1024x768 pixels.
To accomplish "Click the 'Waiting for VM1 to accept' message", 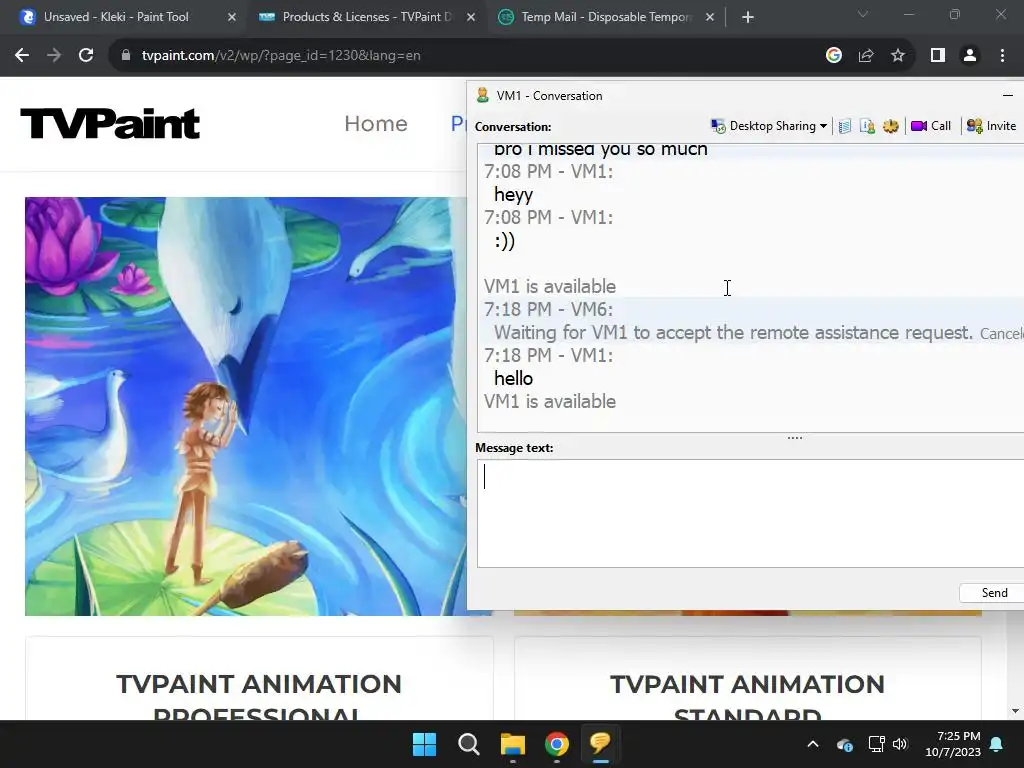I will 733,333.
